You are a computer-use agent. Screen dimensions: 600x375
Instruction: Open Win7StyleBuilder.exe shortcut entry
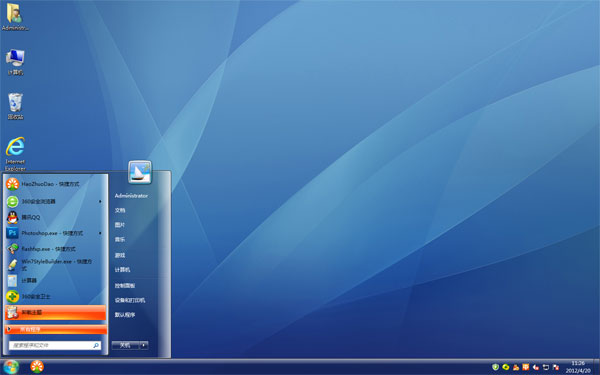pos(55,265)
